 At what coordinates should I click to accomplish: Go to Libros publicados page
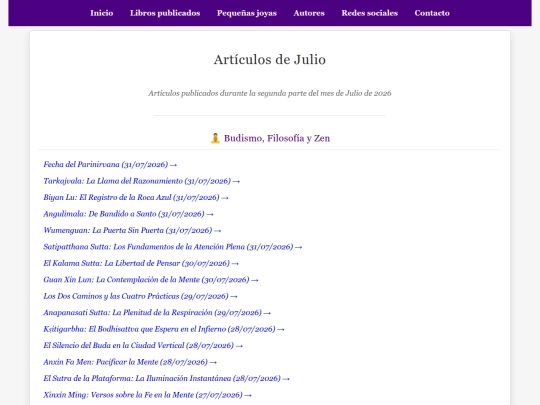coord(165,13)
